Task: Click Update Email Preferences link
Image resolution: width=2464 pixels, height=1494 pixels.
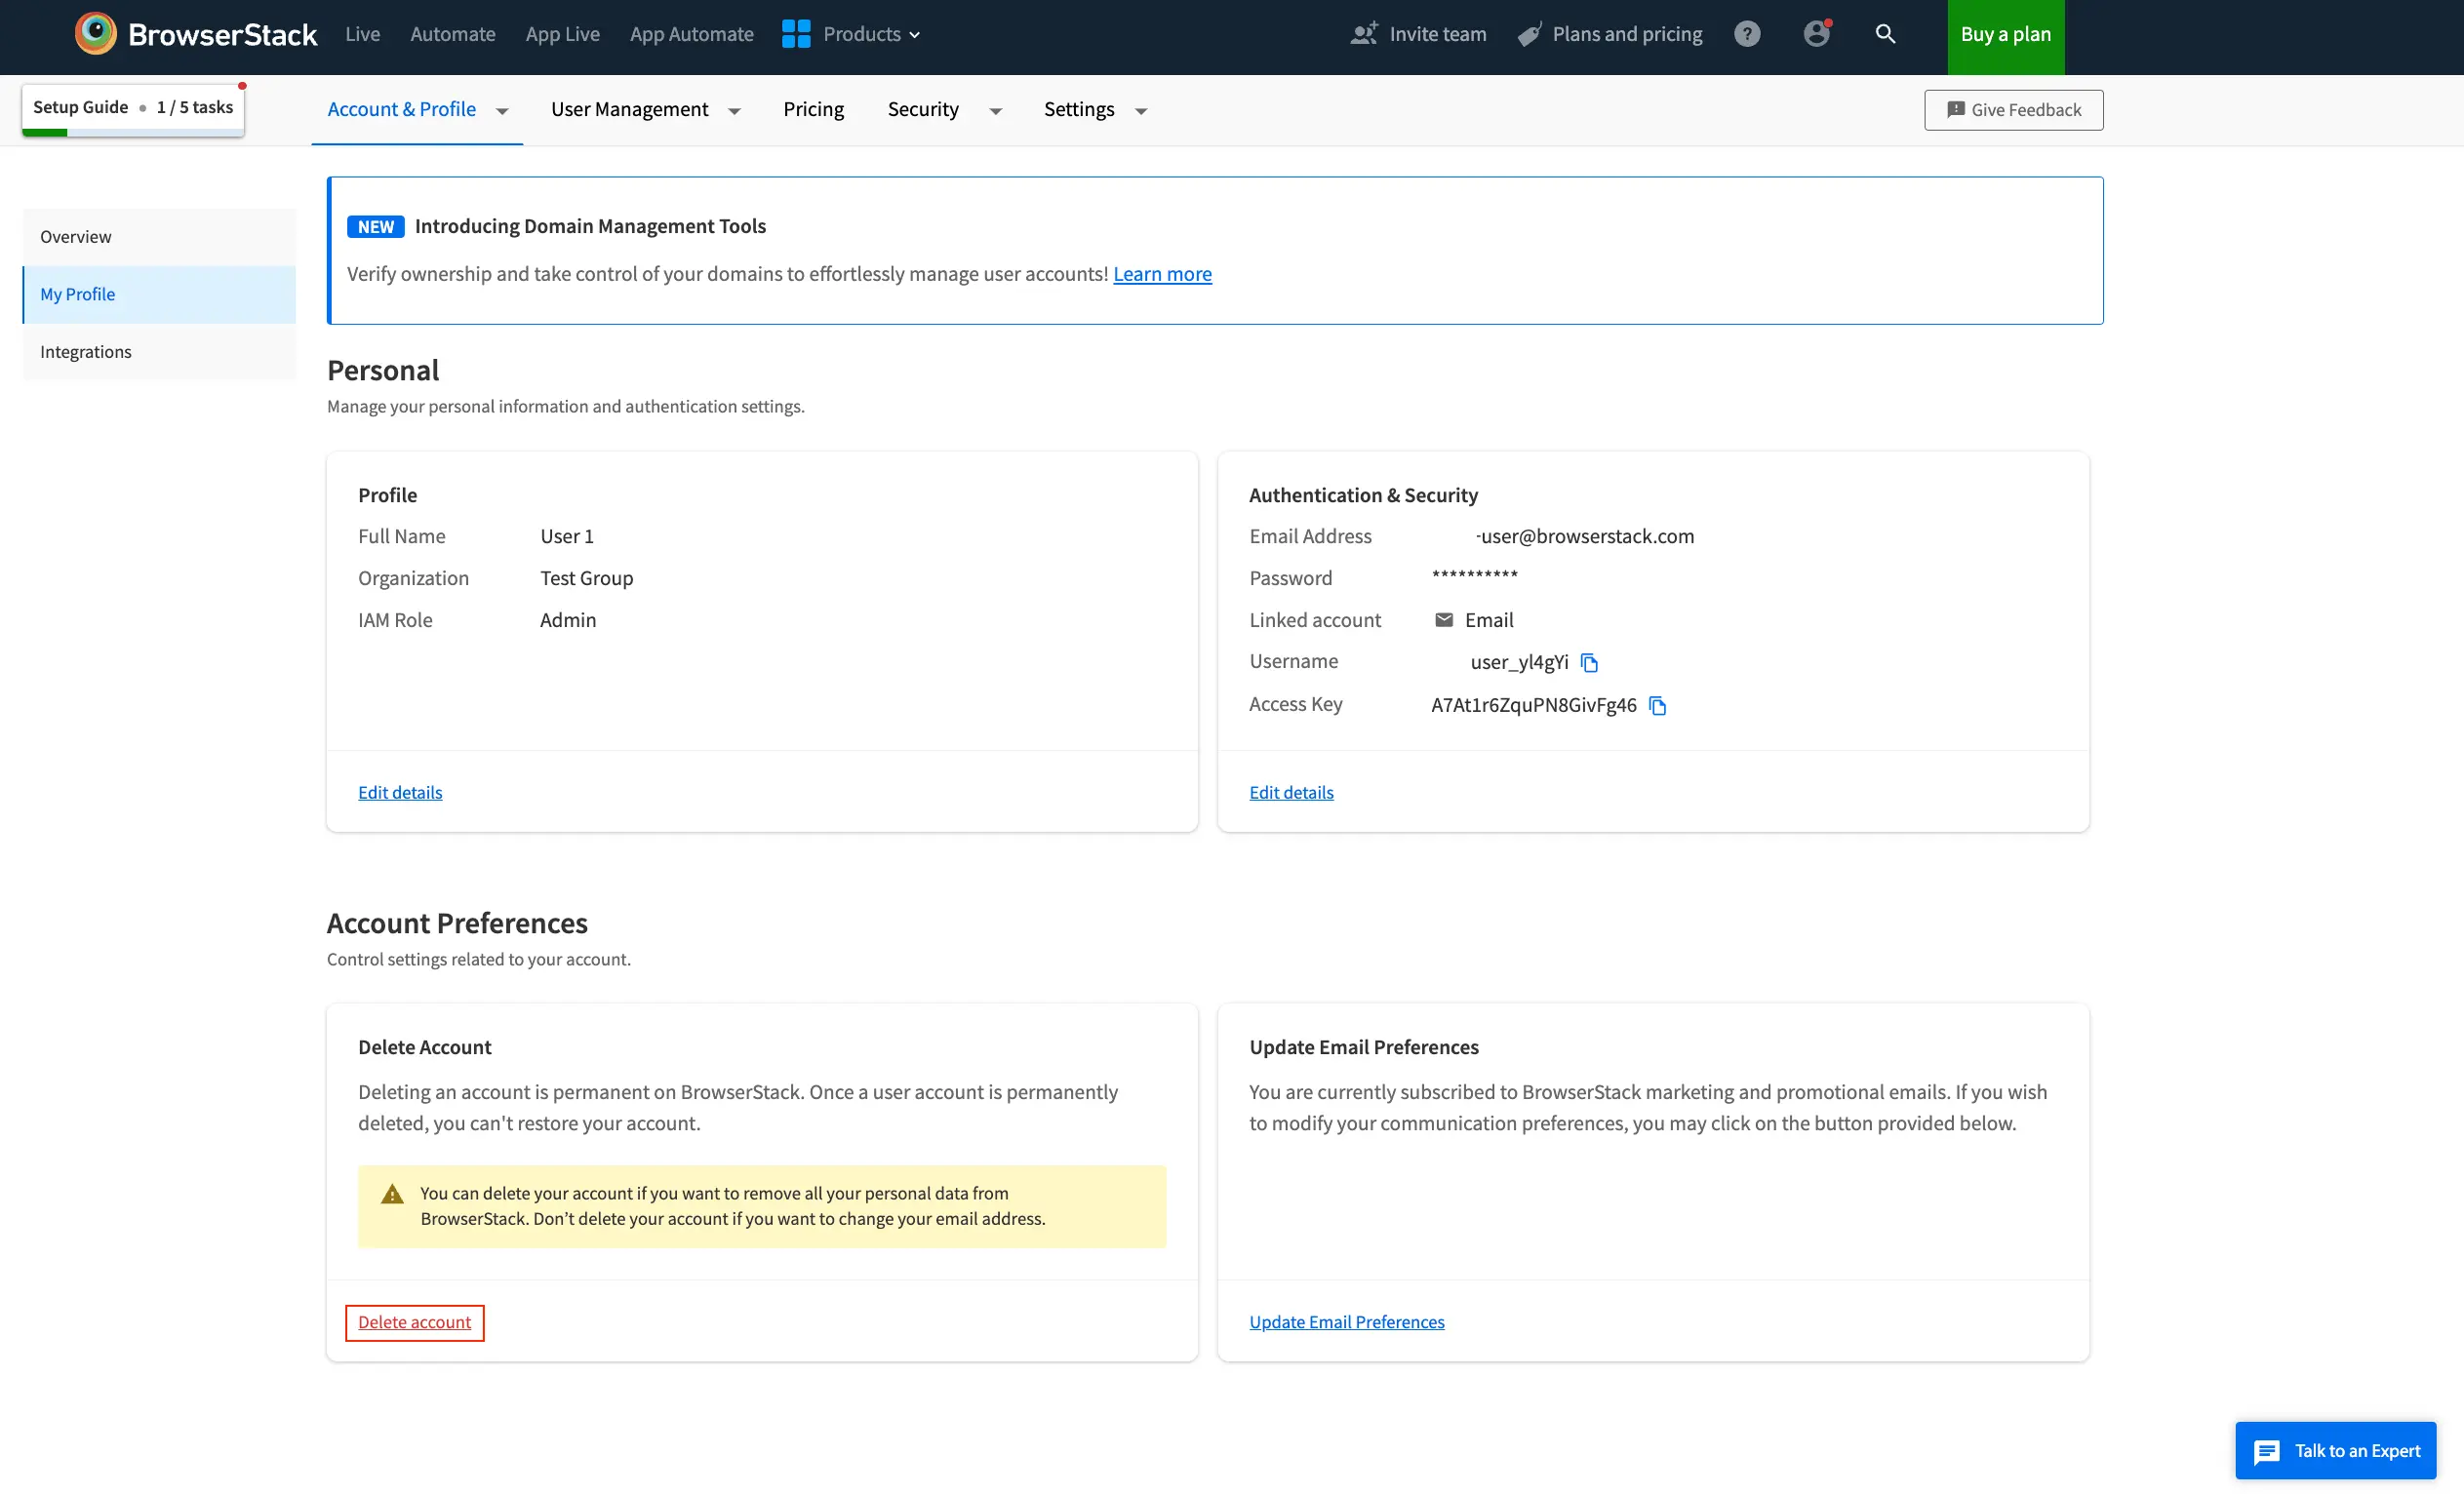Action: click(x=1346, y=1322)
